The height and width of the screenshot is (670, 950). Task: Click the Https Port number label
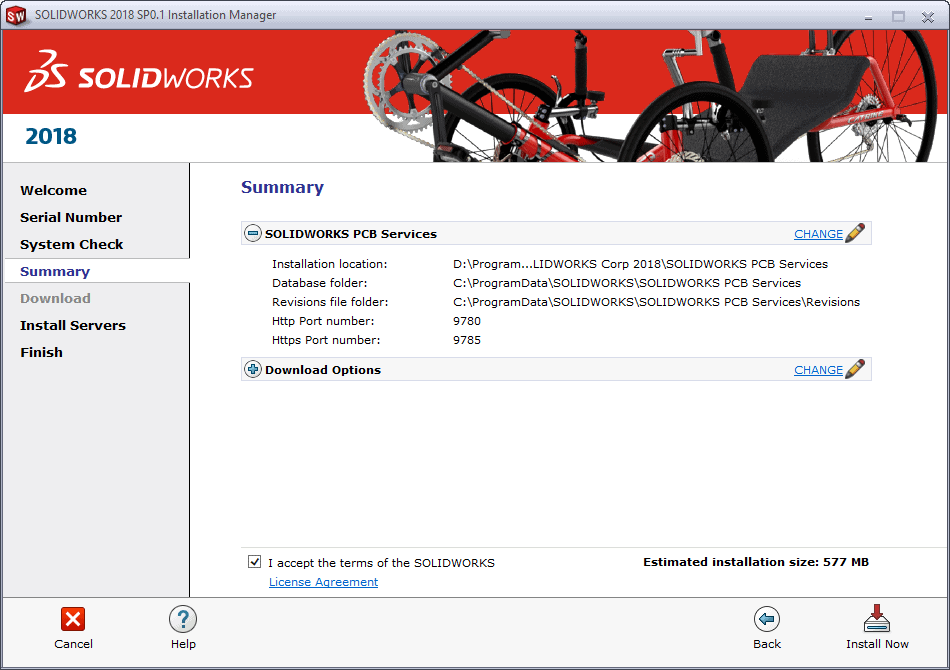click(x=326, y=340)
